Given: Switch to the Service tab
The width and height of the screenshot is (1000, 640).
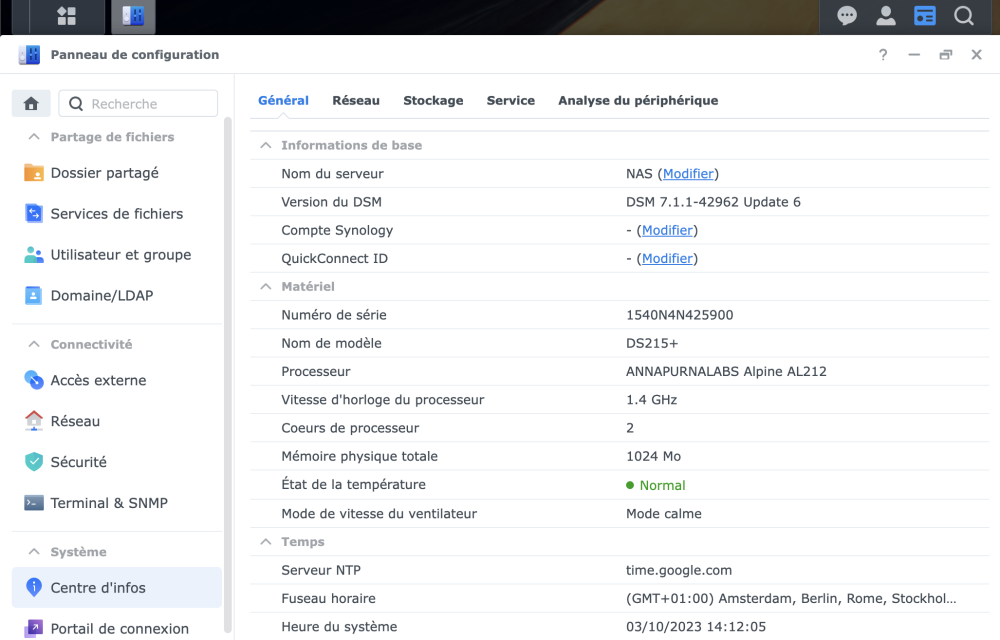Looking at the screenshot, I should [x=511, y=100].
